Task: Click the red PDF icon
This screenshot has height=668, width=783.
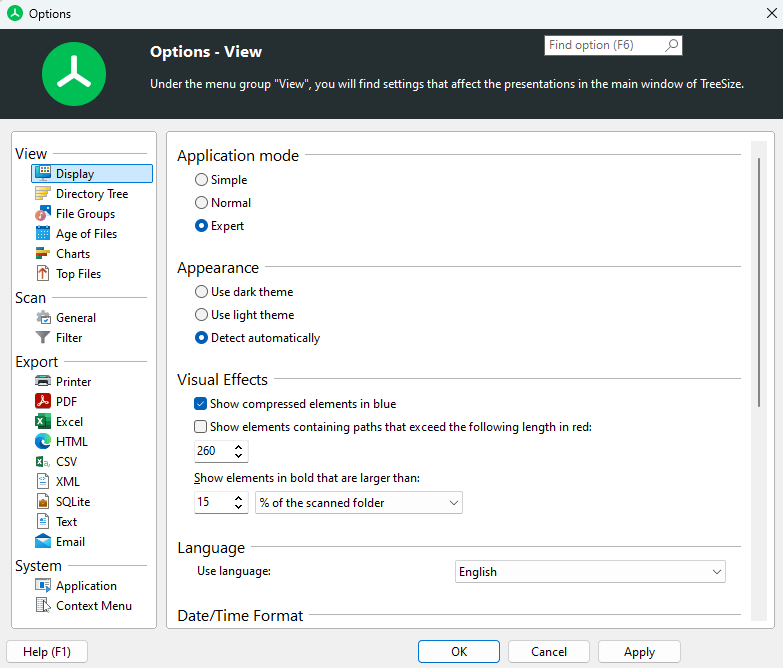Action: tap(43, 401)
